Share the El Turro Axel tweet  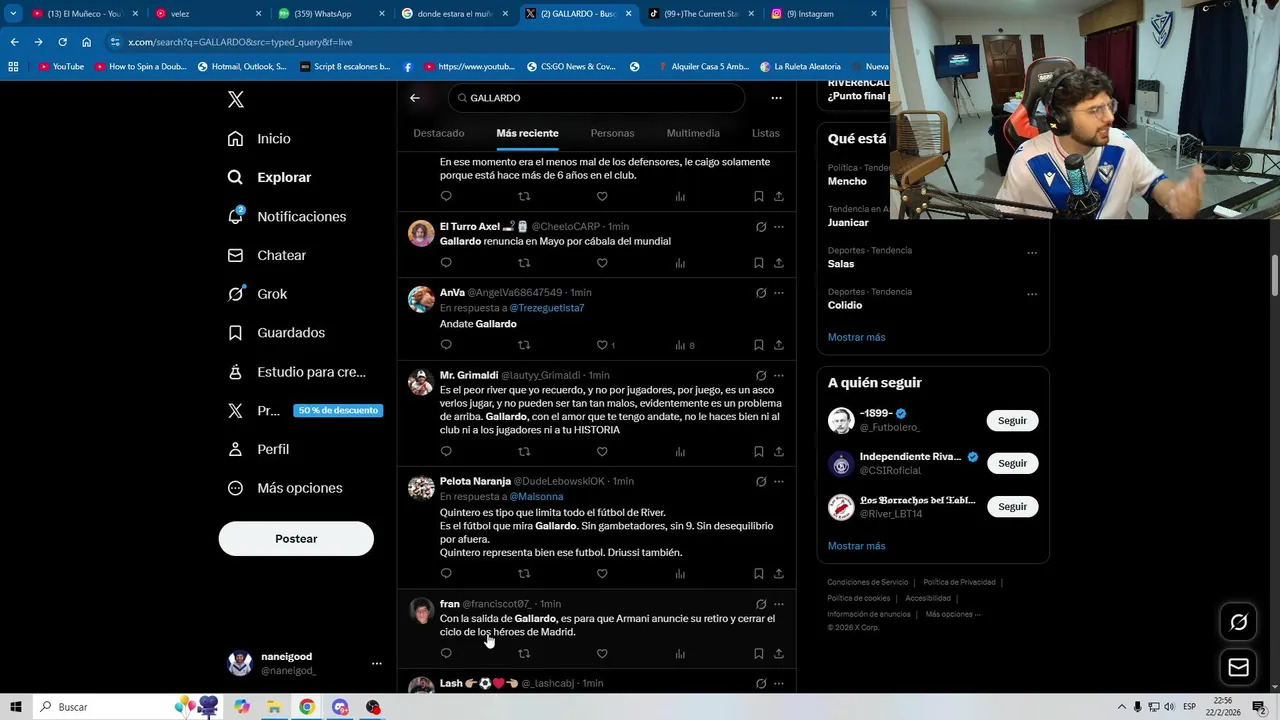779,263
